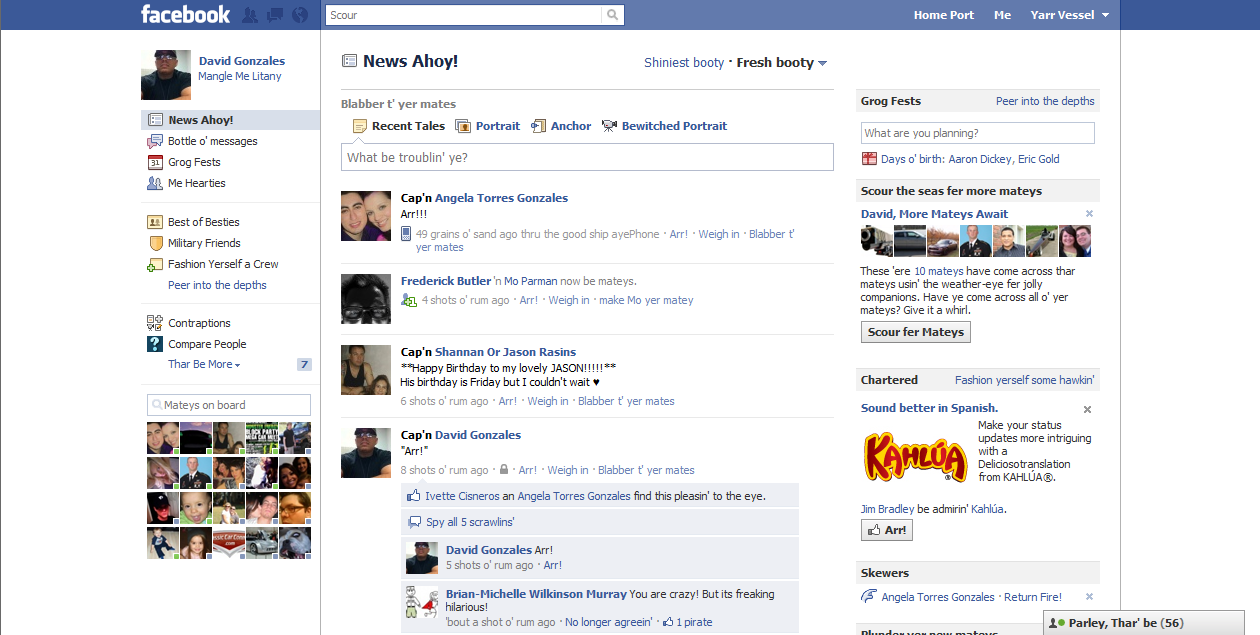The height and width of the screenshot is (635, 1260).
Task: Click the search magnifier icon
Action: pos(611,15)
